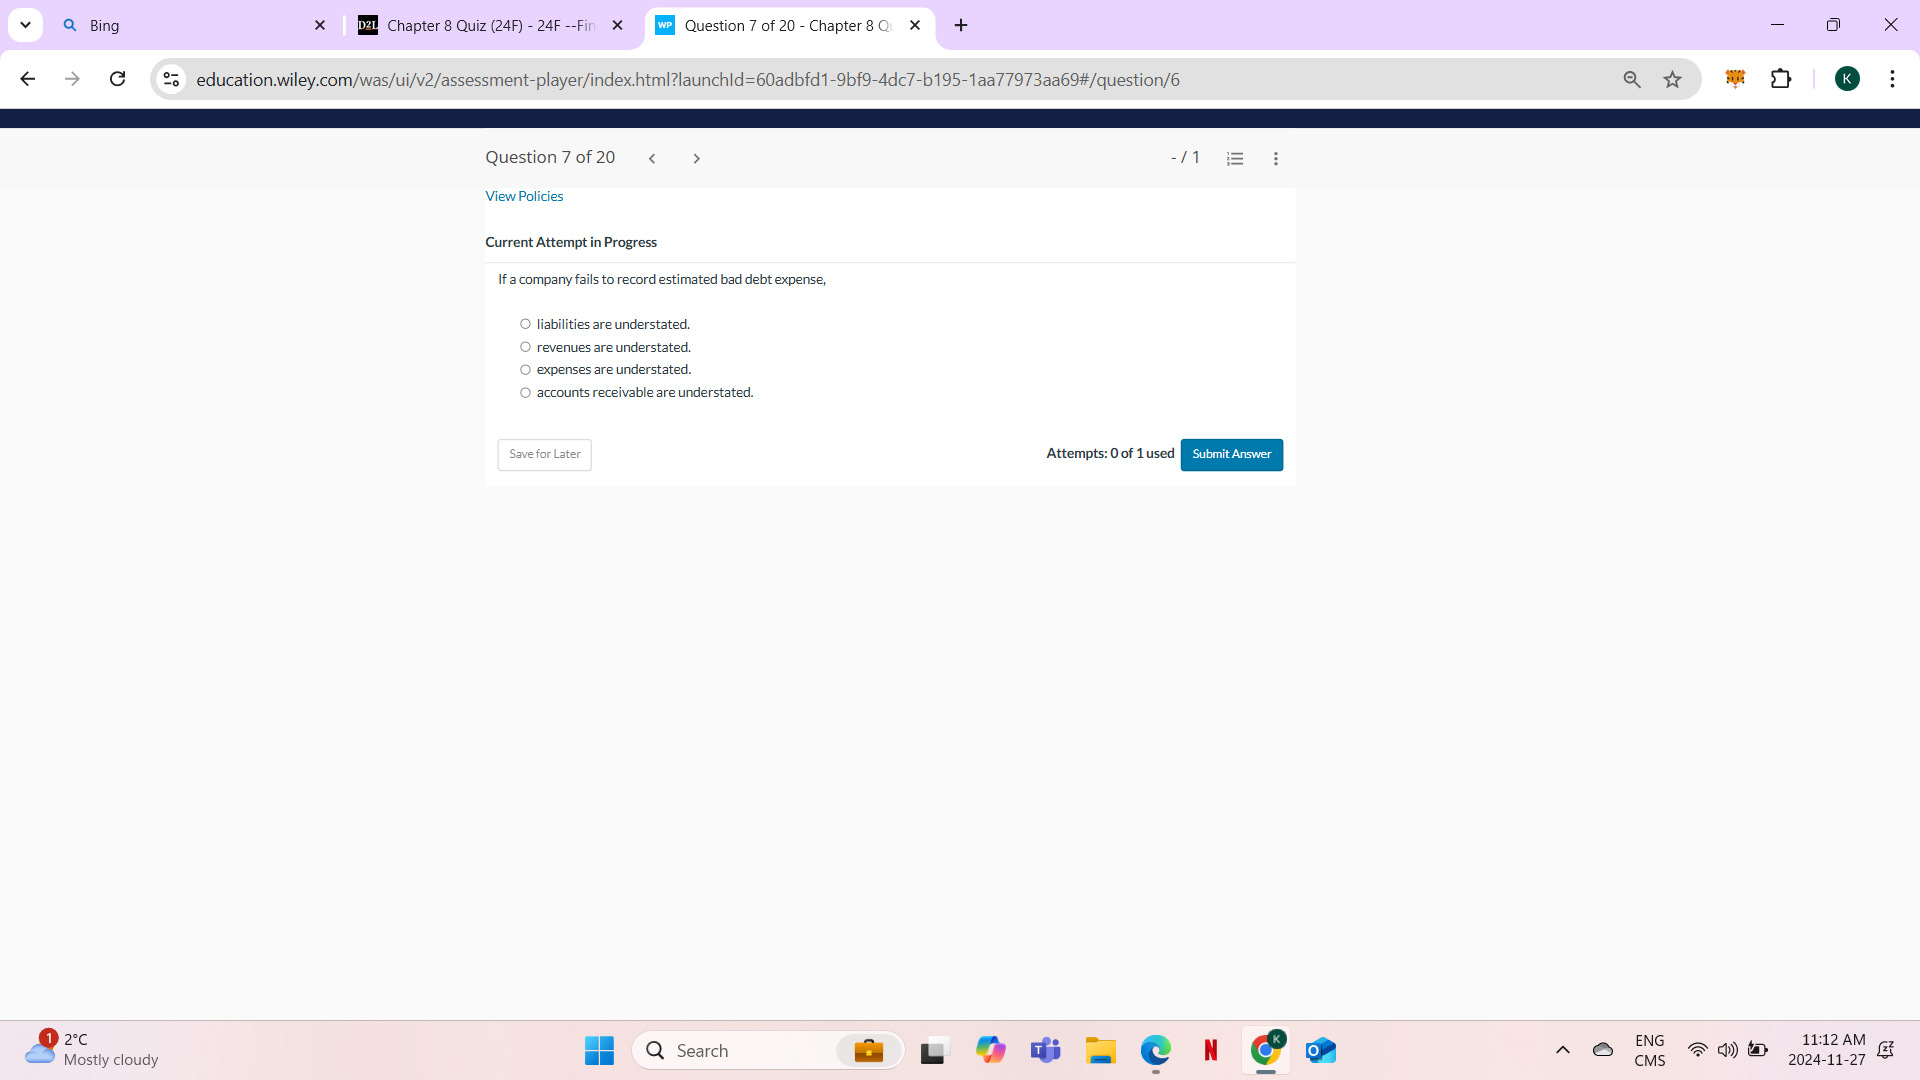This screenshot has height=1080, width=1920.
Task: Open Outlook from the taskbar
Action: point(1320,1051)
